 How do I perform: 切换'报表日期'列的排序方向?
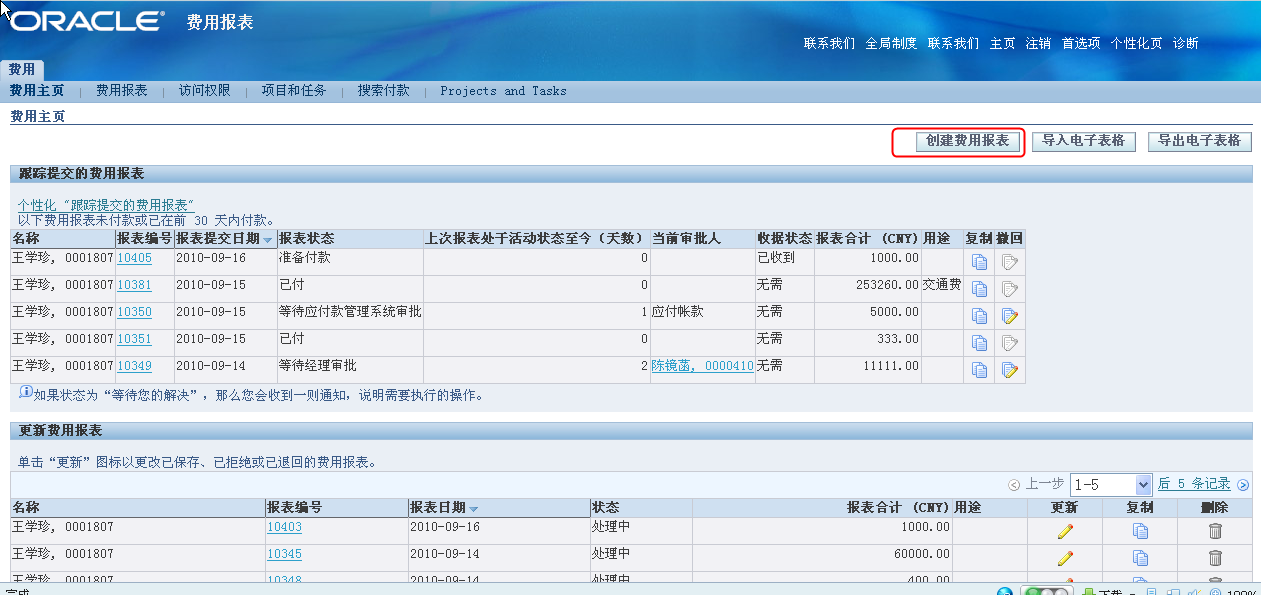[x=440, y=507]
